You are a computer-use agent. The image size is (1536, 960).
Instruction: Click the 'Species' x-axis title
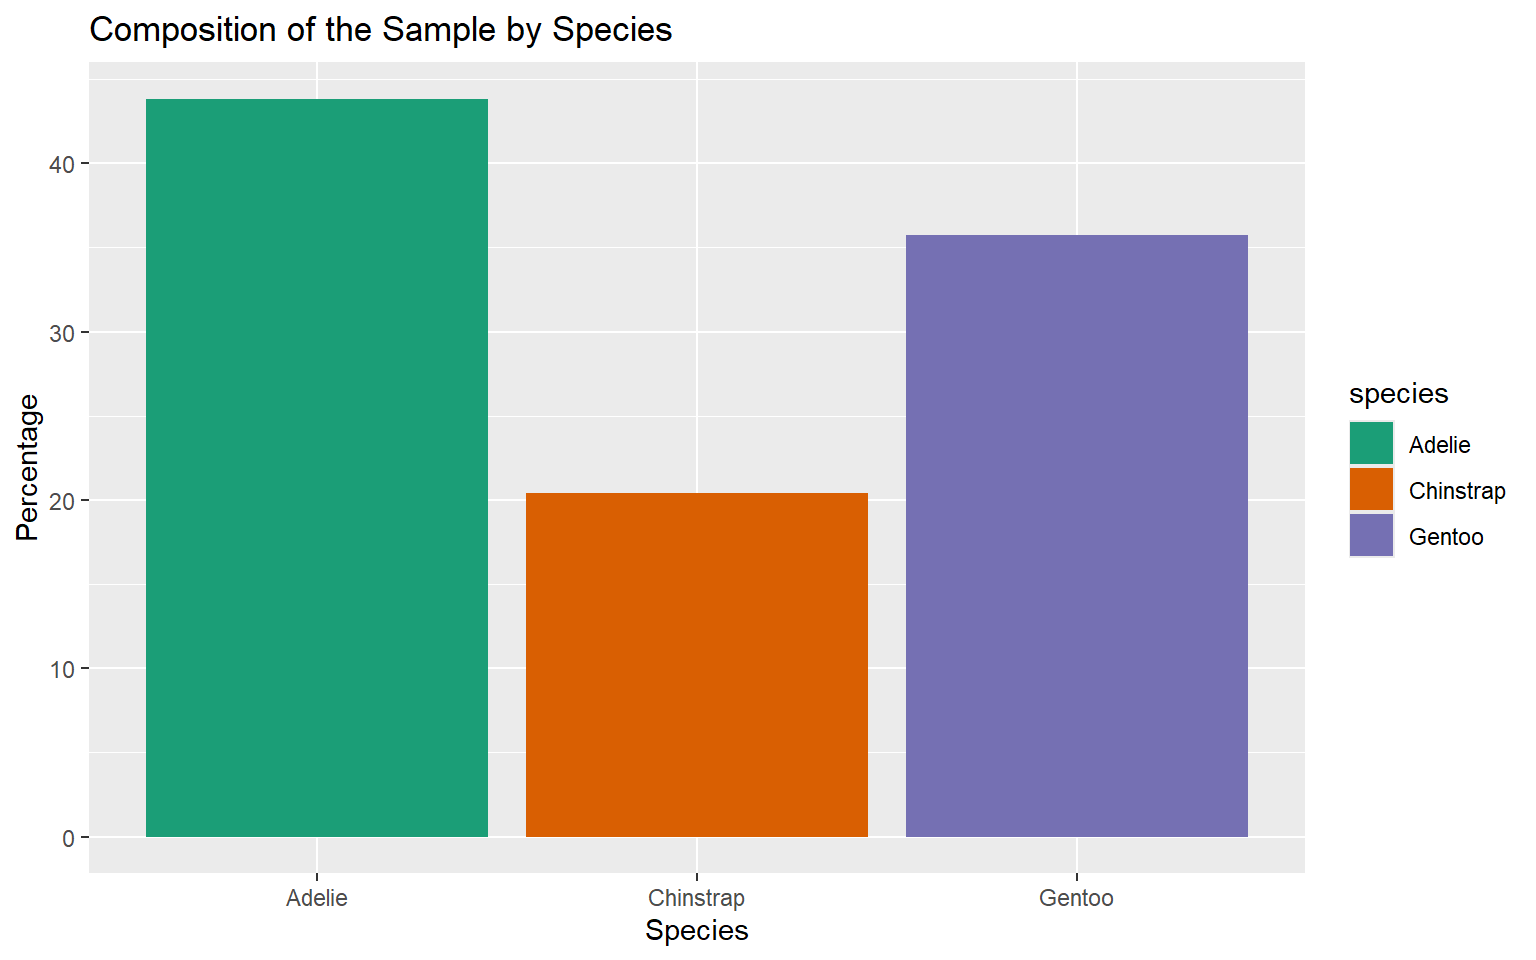(697, 931)
